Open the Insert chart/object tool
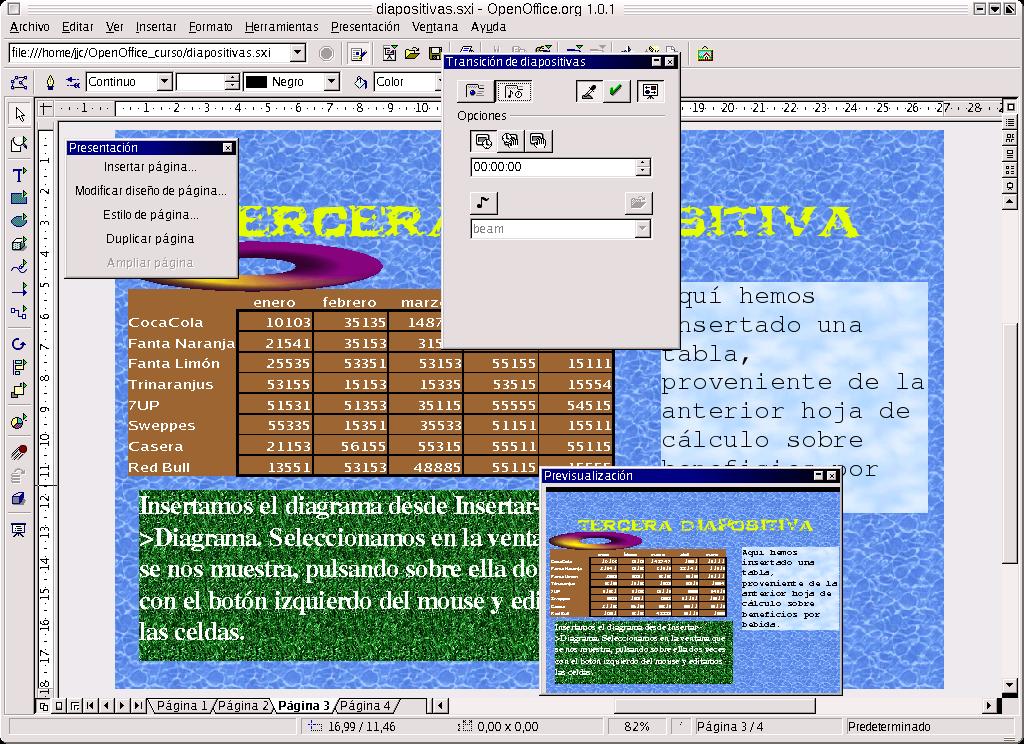This screenshot has height=744, width=1024. 19,422
